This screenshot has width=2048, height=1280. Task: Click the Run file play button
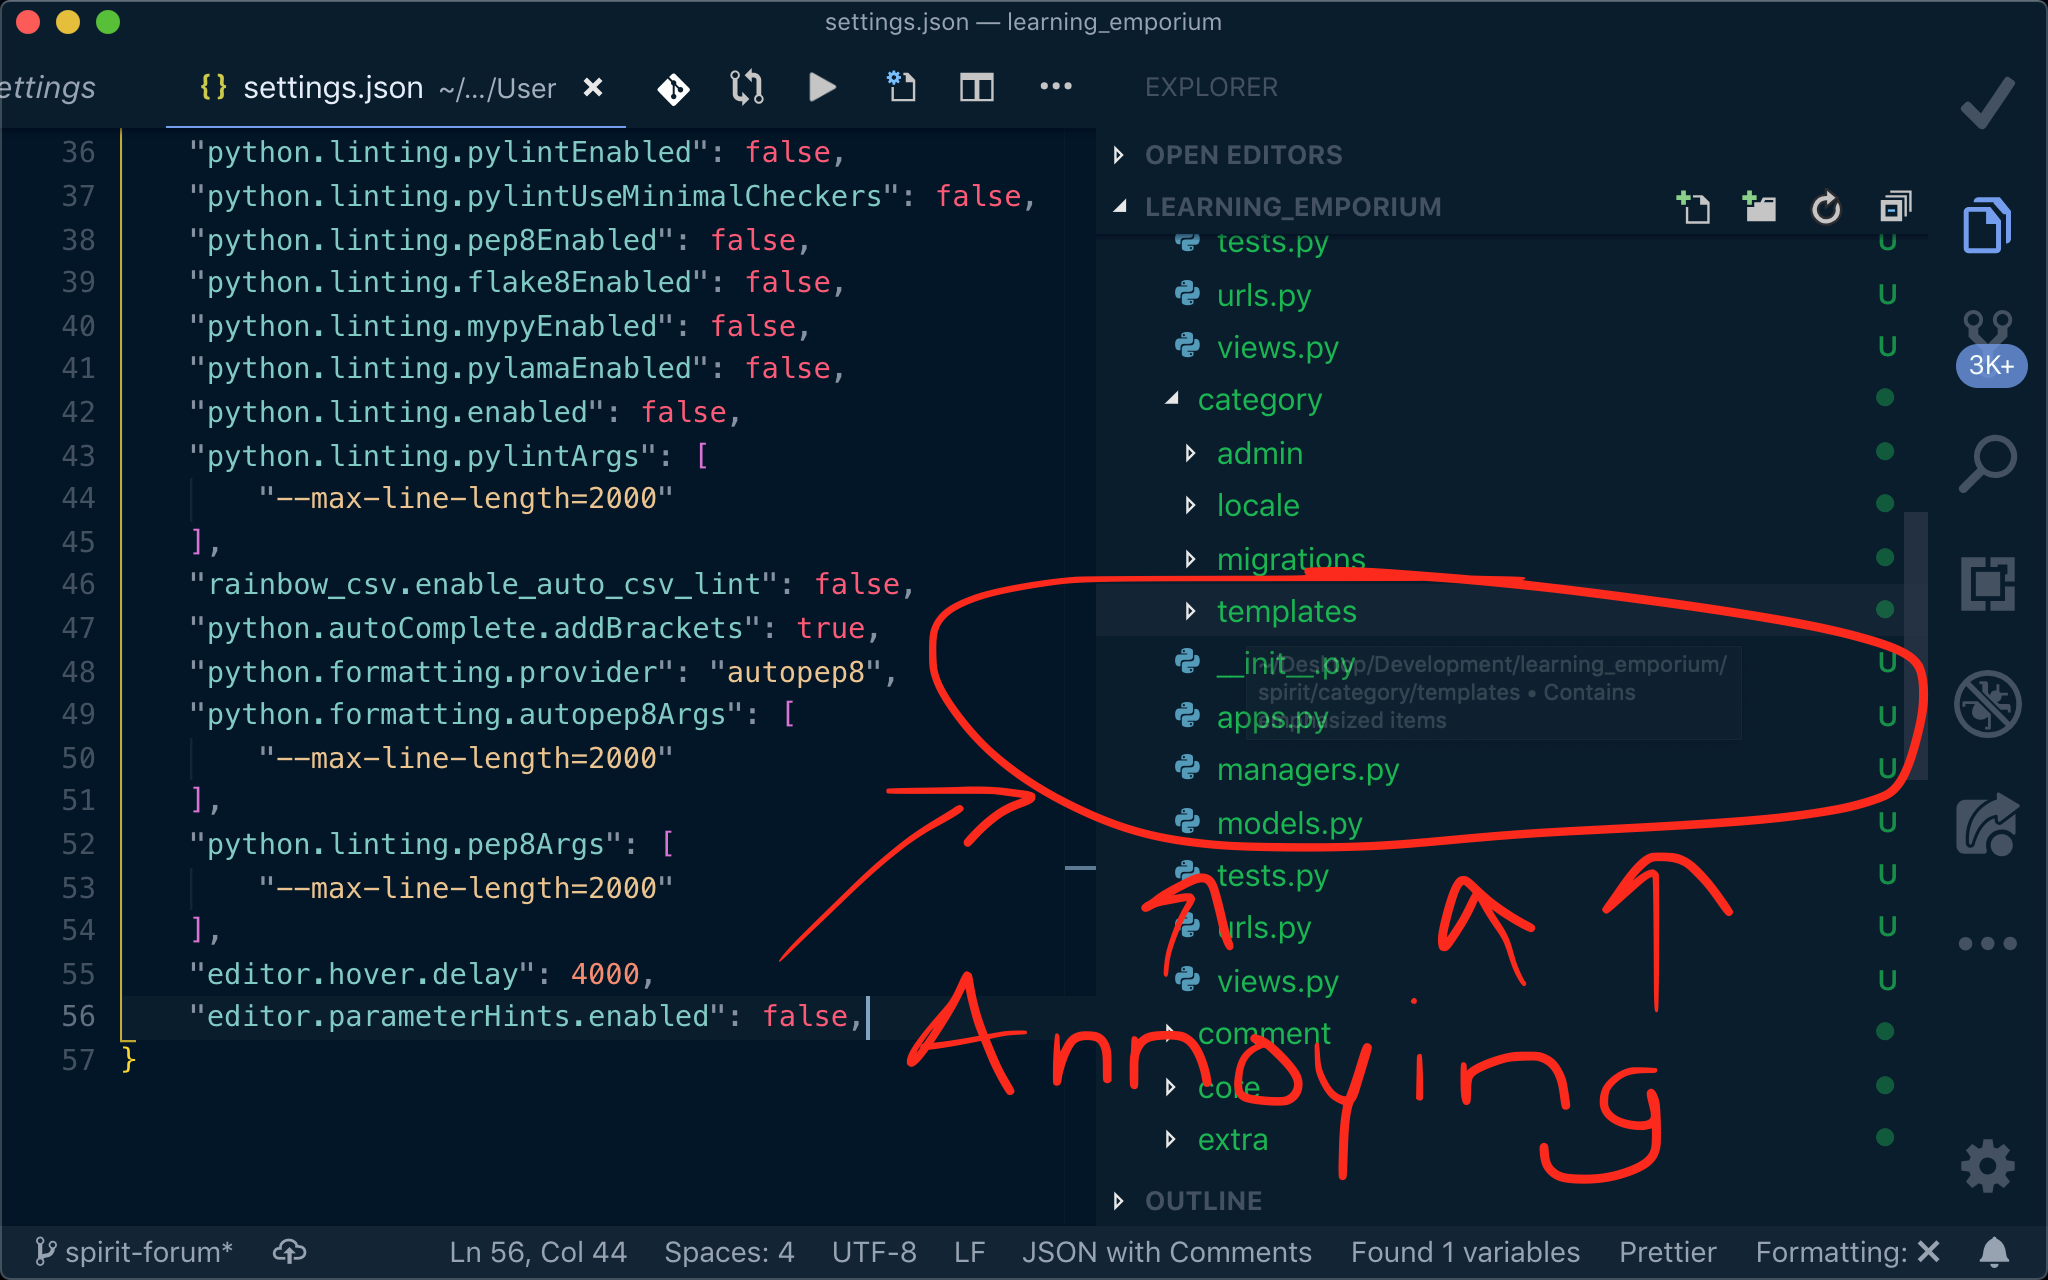(x=822, y=87)
